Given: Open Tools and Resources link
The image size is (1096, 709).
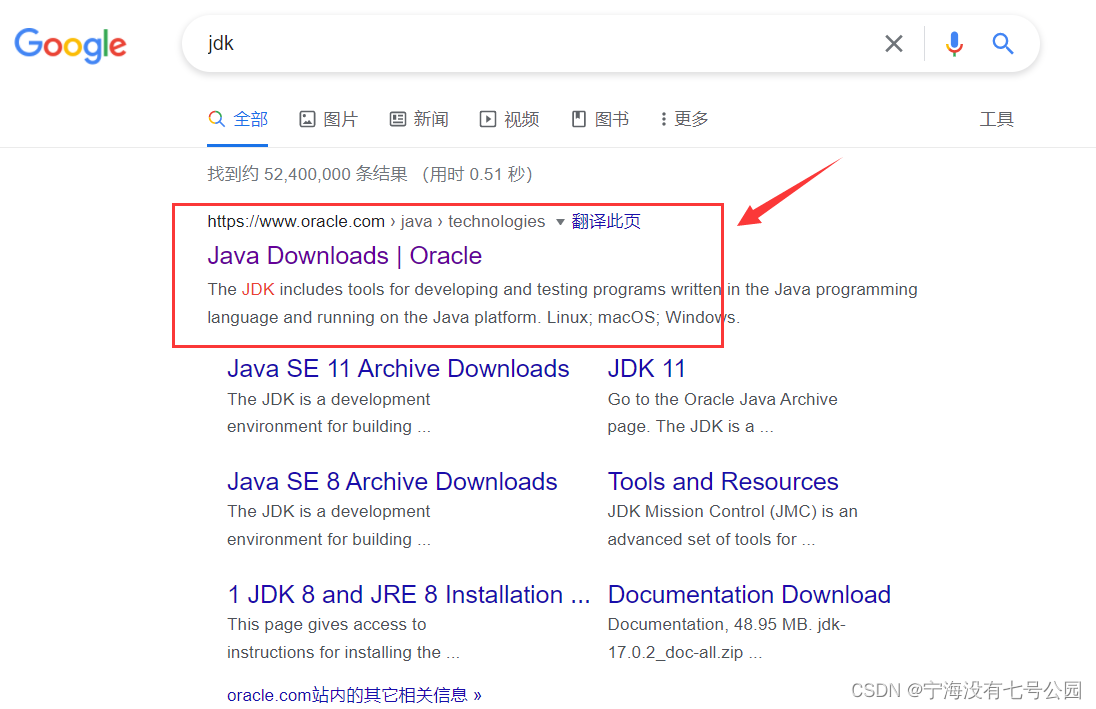Looking at the screenshot, I should [x=723, y=482].
